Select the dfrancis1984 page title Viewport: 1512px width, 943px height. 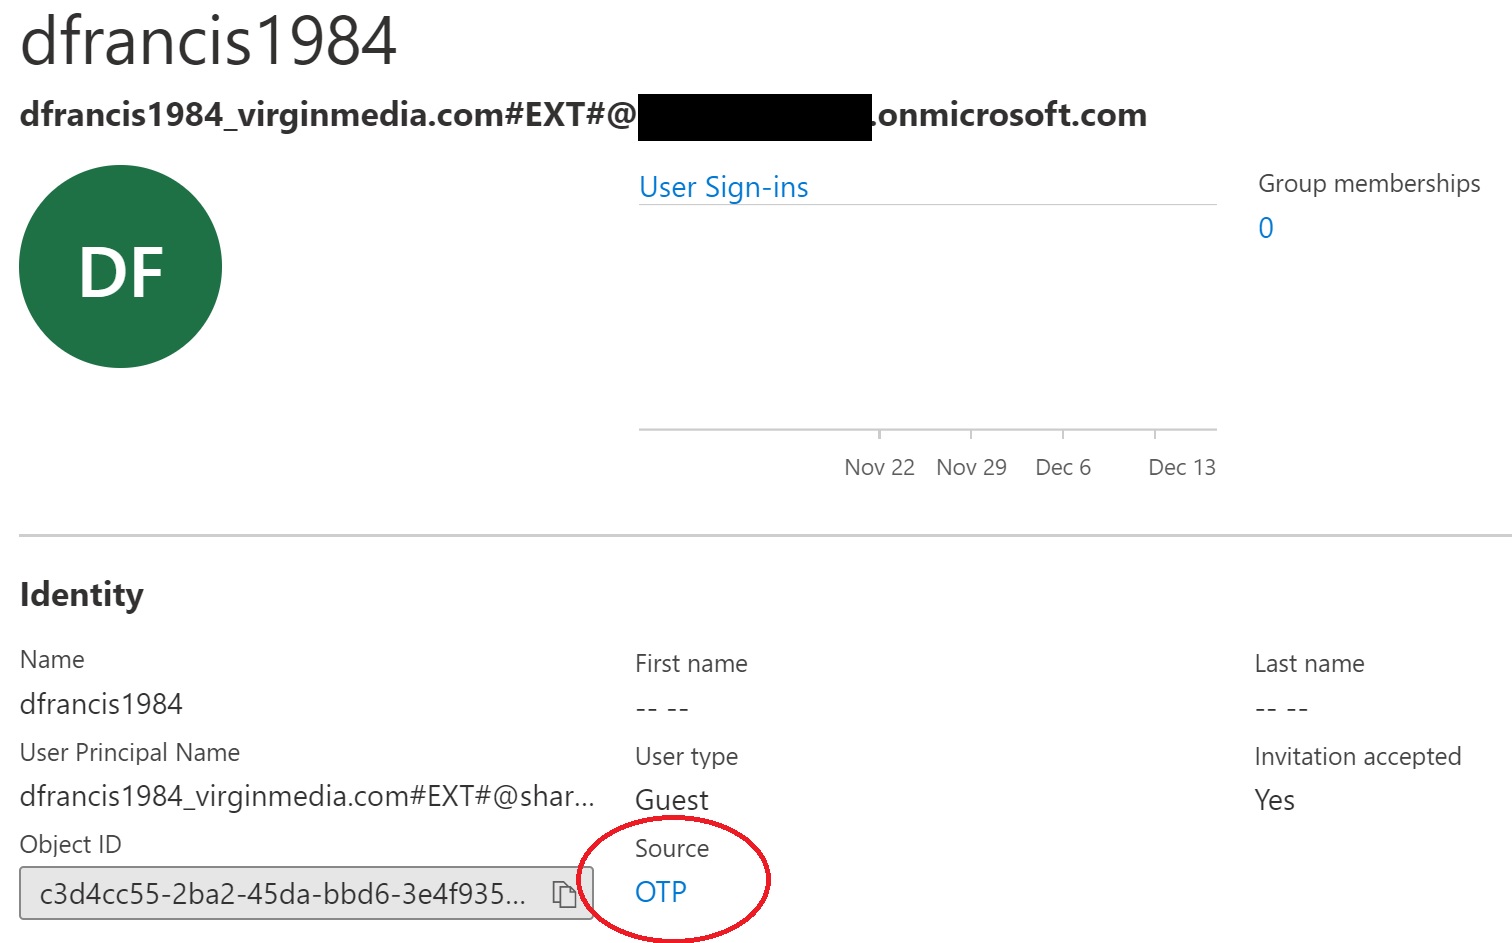tap(205, 42)
